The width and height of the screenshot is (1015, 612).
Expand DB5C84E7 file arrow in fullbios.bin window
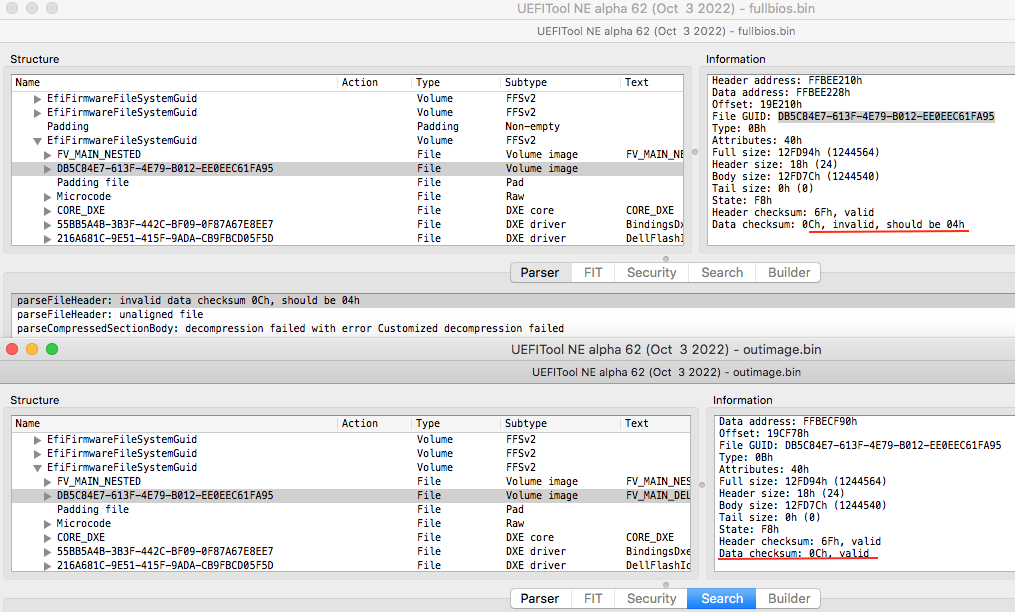pyautogui.click(x=47, y=169)
